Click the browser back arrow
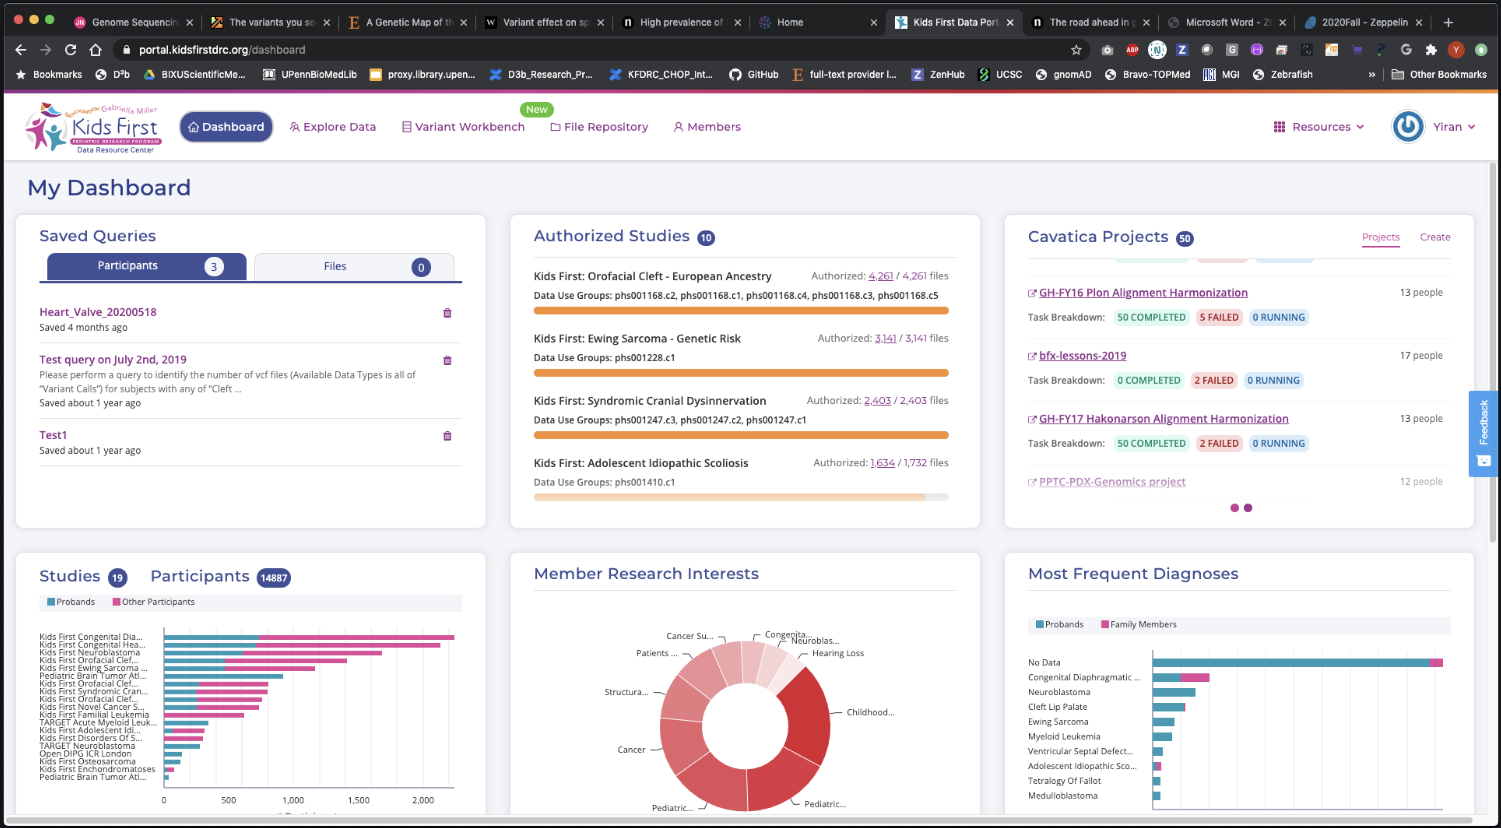Viewport: 1501px width, 828px height. (x=21, y=49)
